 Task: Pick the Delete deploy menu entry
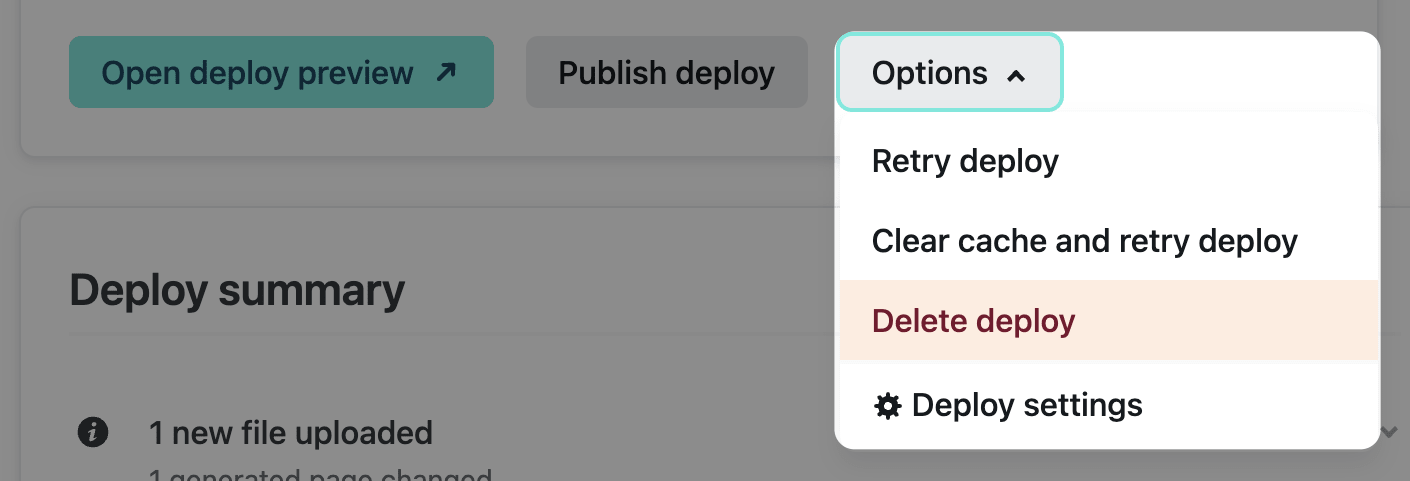coord(973,321)
